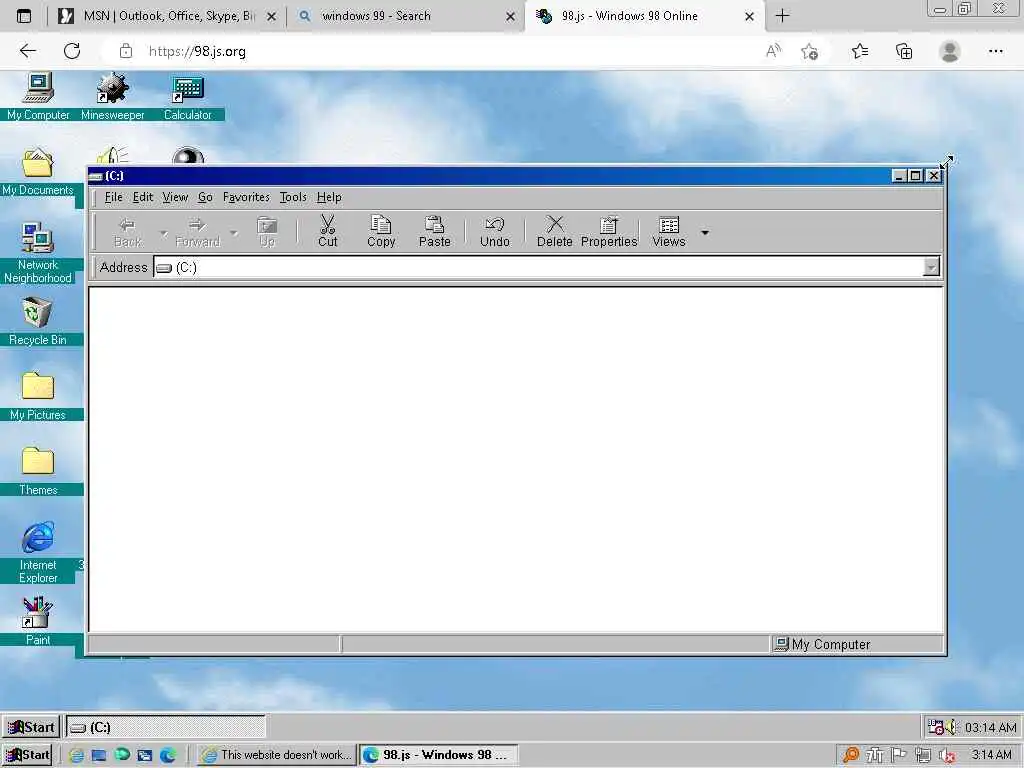Click the 98.js - Windows 98 taskbar button
This screenshot has width=1024, height=768.
pos(438,755)
